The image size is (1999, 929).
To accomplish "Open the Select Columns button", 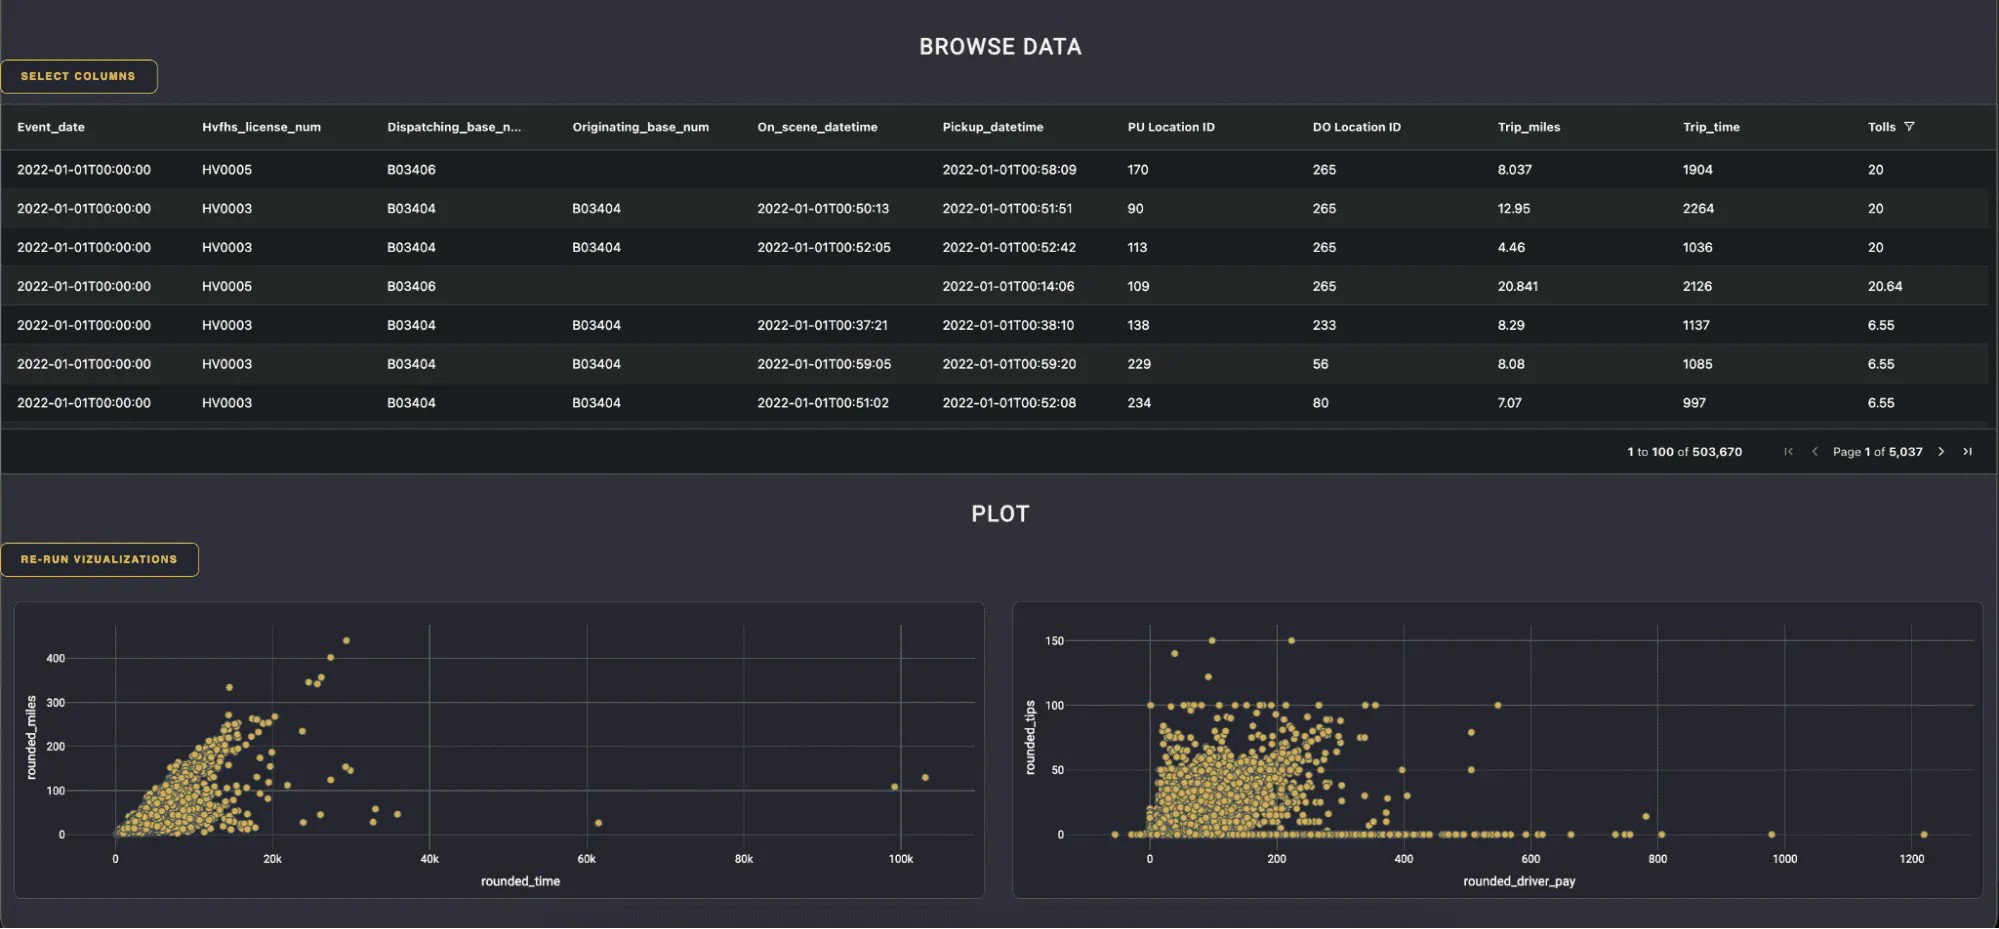I will [78, 76].
